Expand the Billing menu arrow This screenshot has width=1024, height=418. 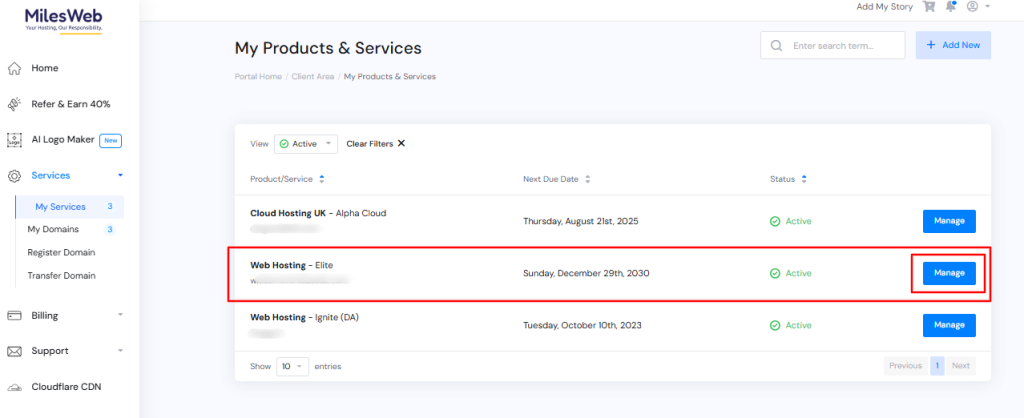[x=120, y=315]
